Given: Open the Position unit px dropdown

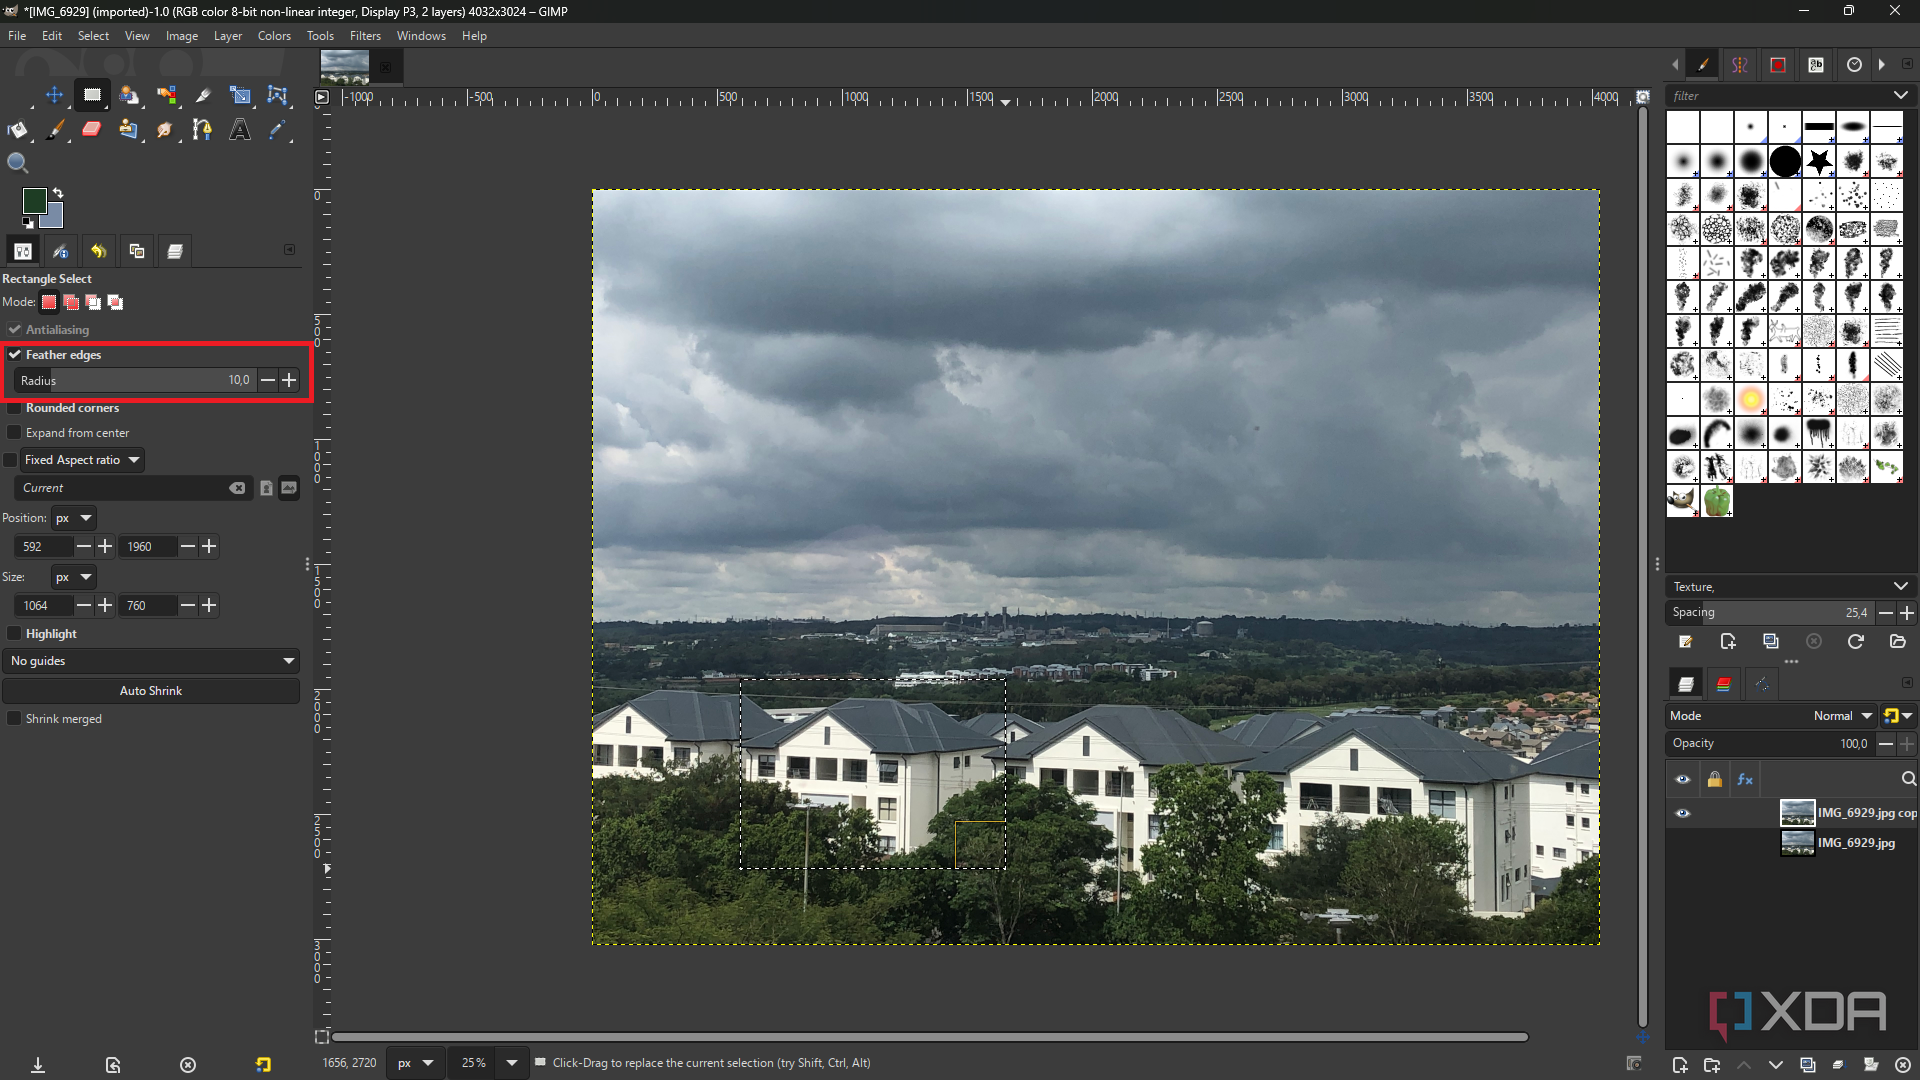Looking at the screenshot, I should [74, 518].
